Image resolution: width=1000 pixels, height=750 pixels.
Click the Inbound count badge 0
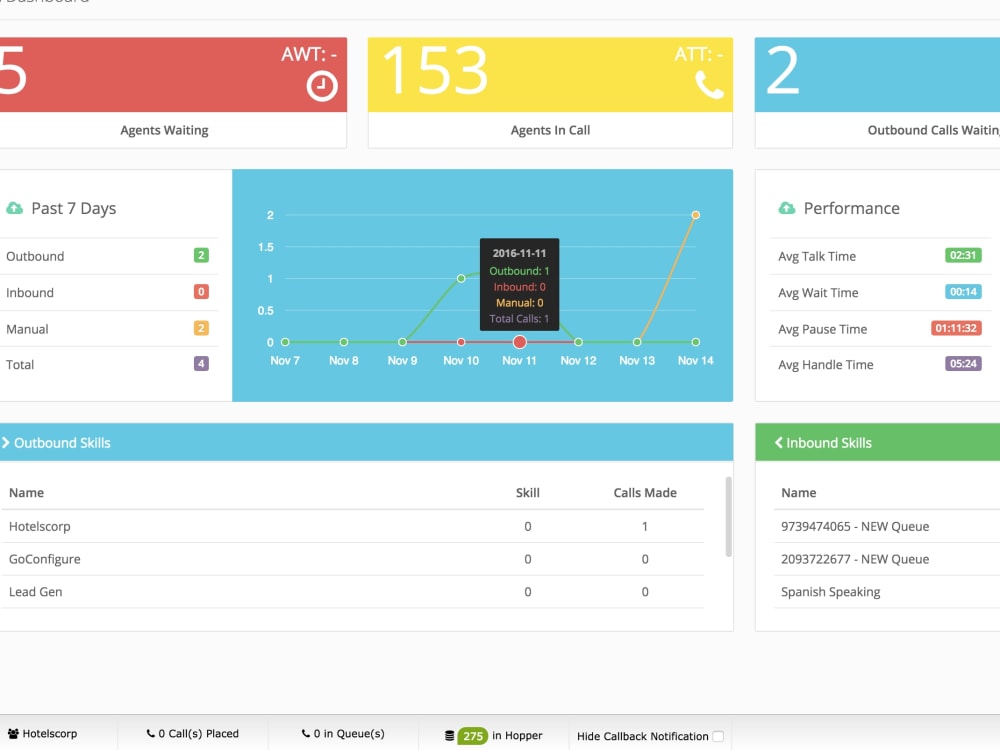[x=201, y=291]
